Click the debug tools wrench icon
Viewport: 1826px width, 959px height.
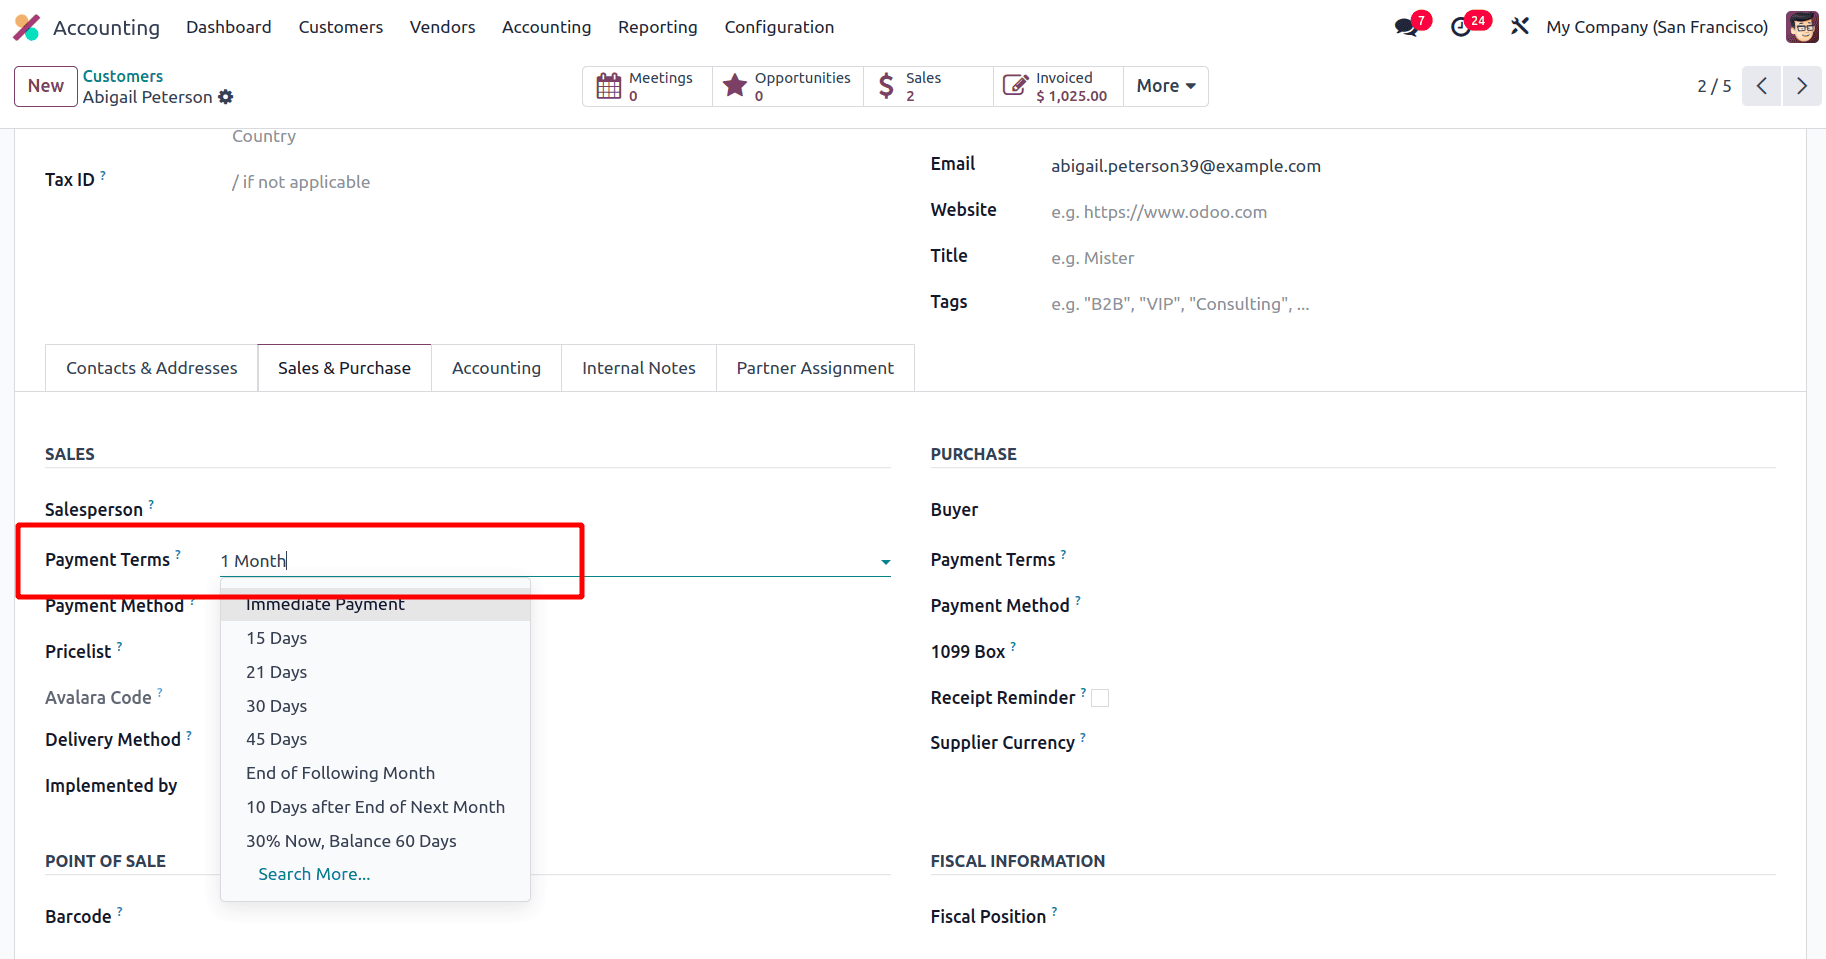(x=1520, y=27)
